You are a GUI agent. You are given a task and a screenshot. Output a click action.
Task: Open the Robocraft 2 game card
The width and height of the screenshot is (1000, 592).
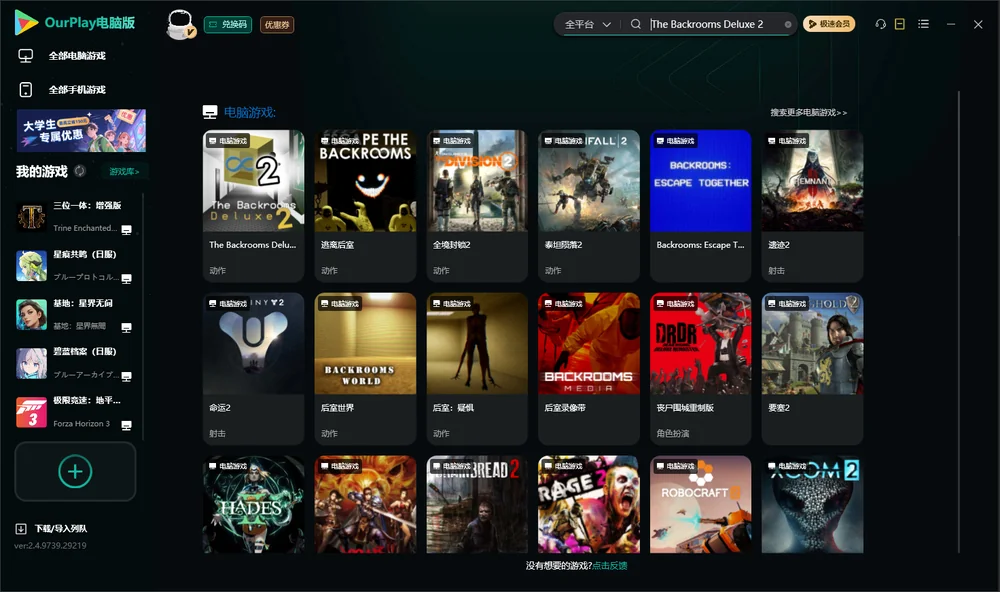click(x=700, y=504)
